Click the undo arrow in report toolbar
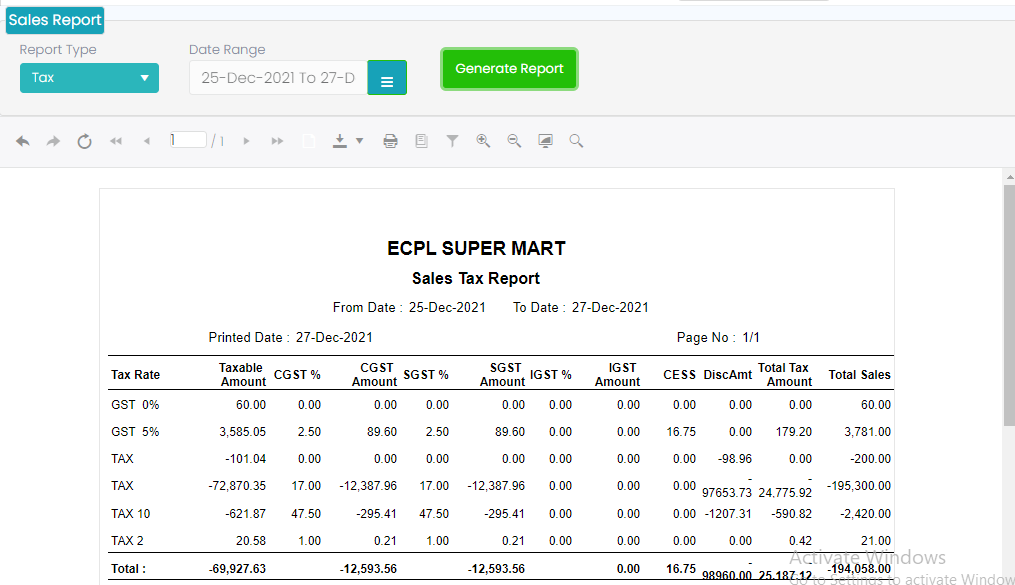 click(23, 142)
